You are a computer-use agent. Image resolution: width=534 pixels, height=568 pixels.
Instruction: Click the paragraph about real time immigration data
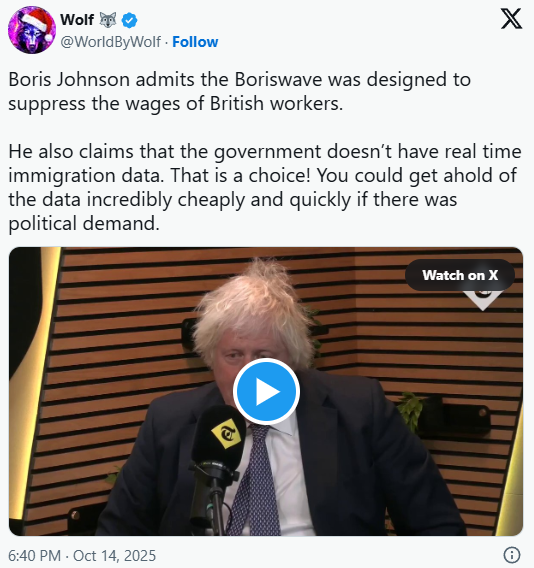point(265,187)
